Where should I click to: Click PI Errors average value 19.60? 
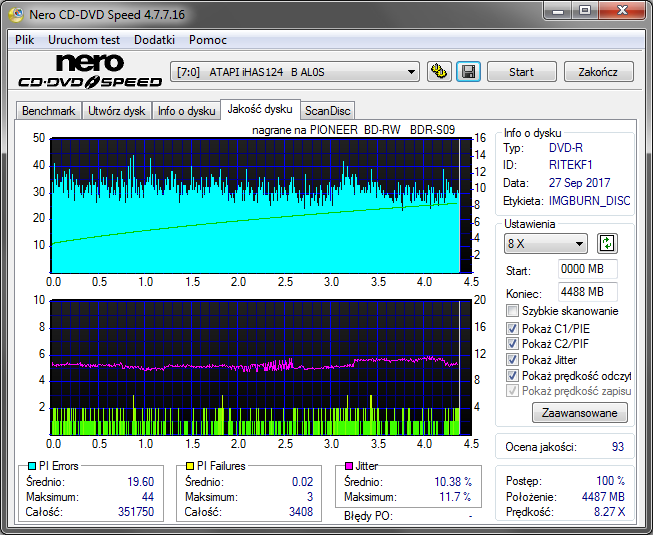point(141,482)
